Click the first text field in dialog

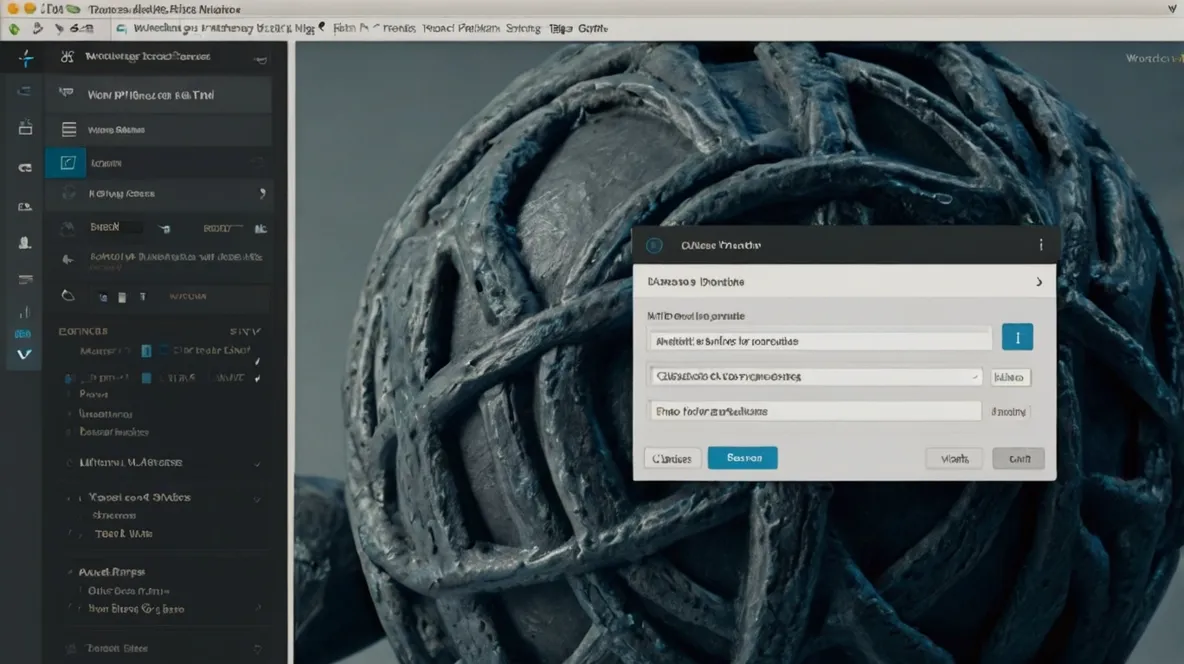pyautogui.click(x=819, y=341)
